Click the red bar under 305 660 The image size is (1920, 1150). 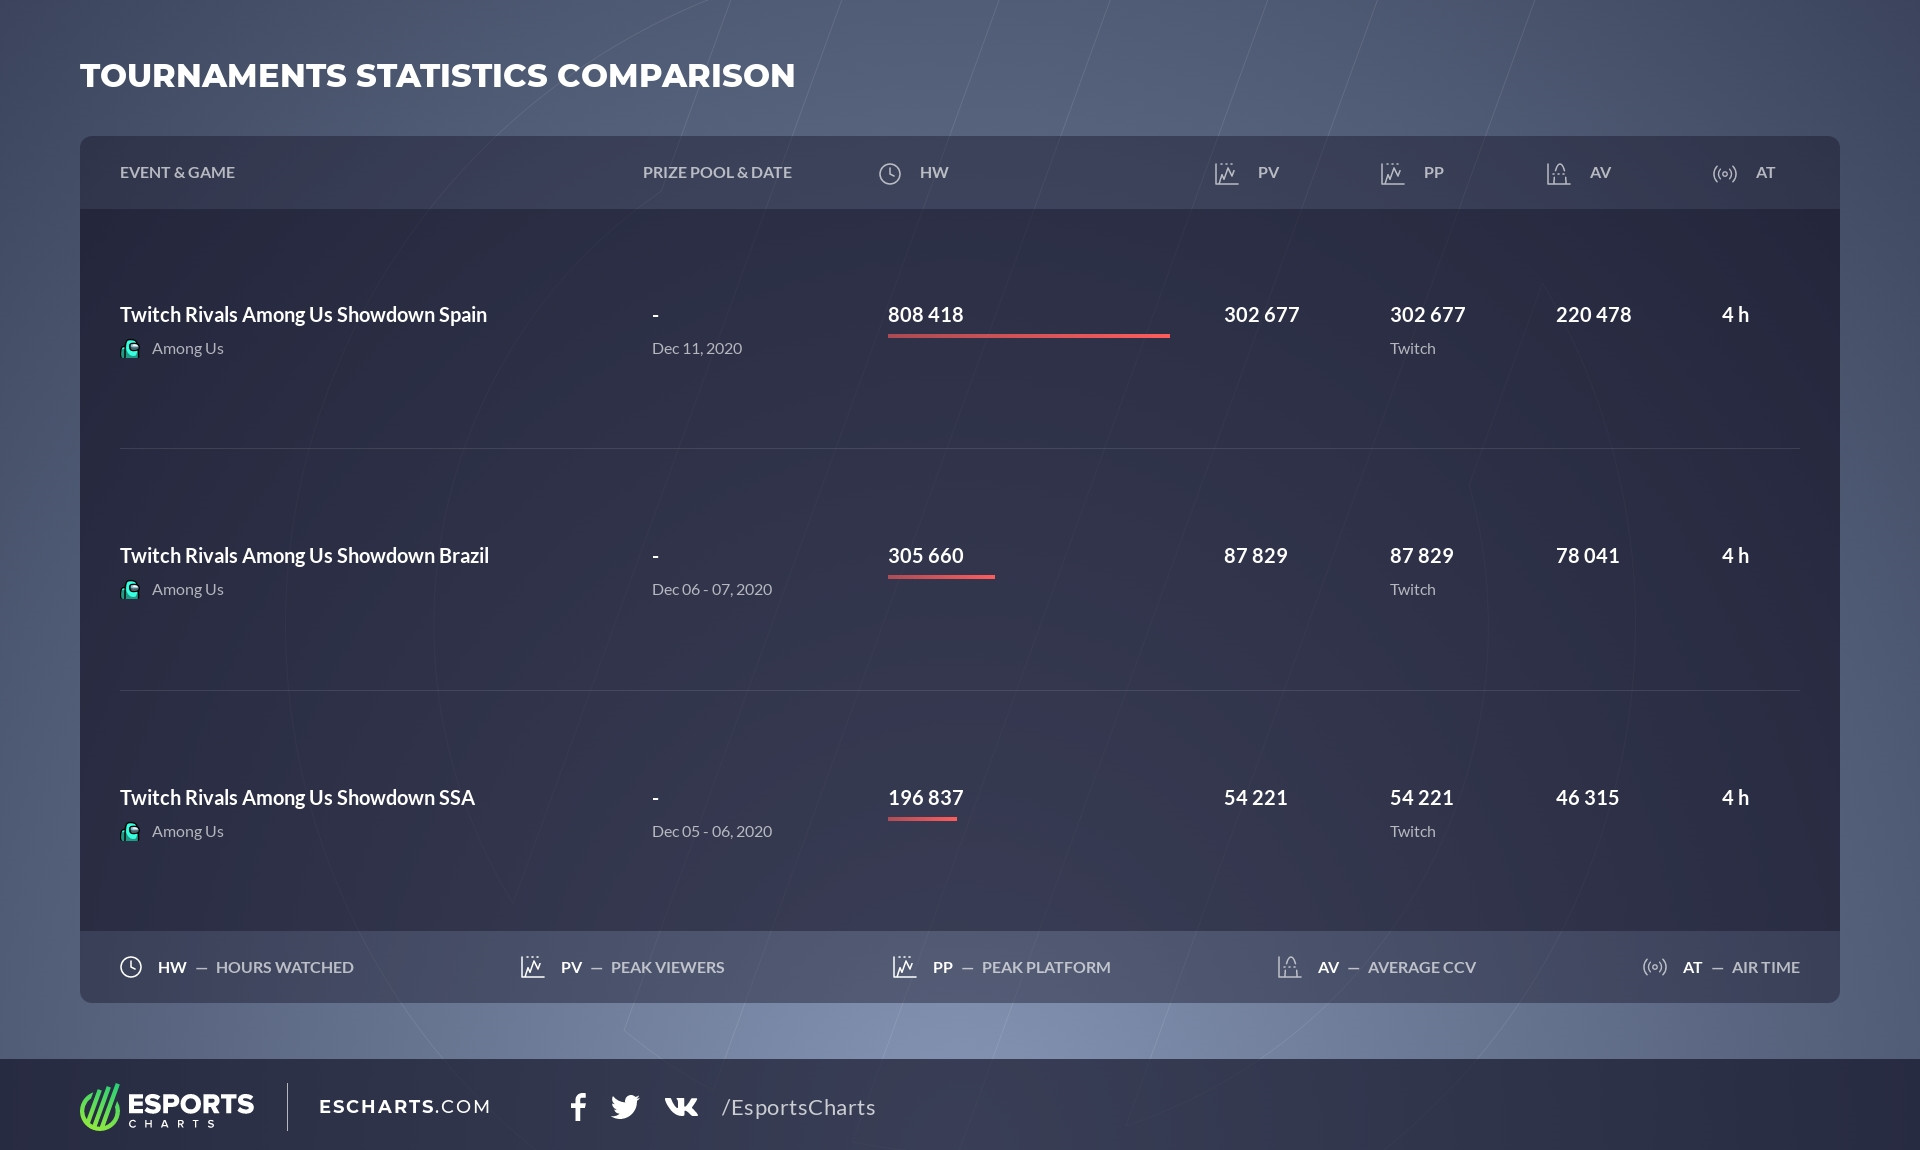[941, 577]
